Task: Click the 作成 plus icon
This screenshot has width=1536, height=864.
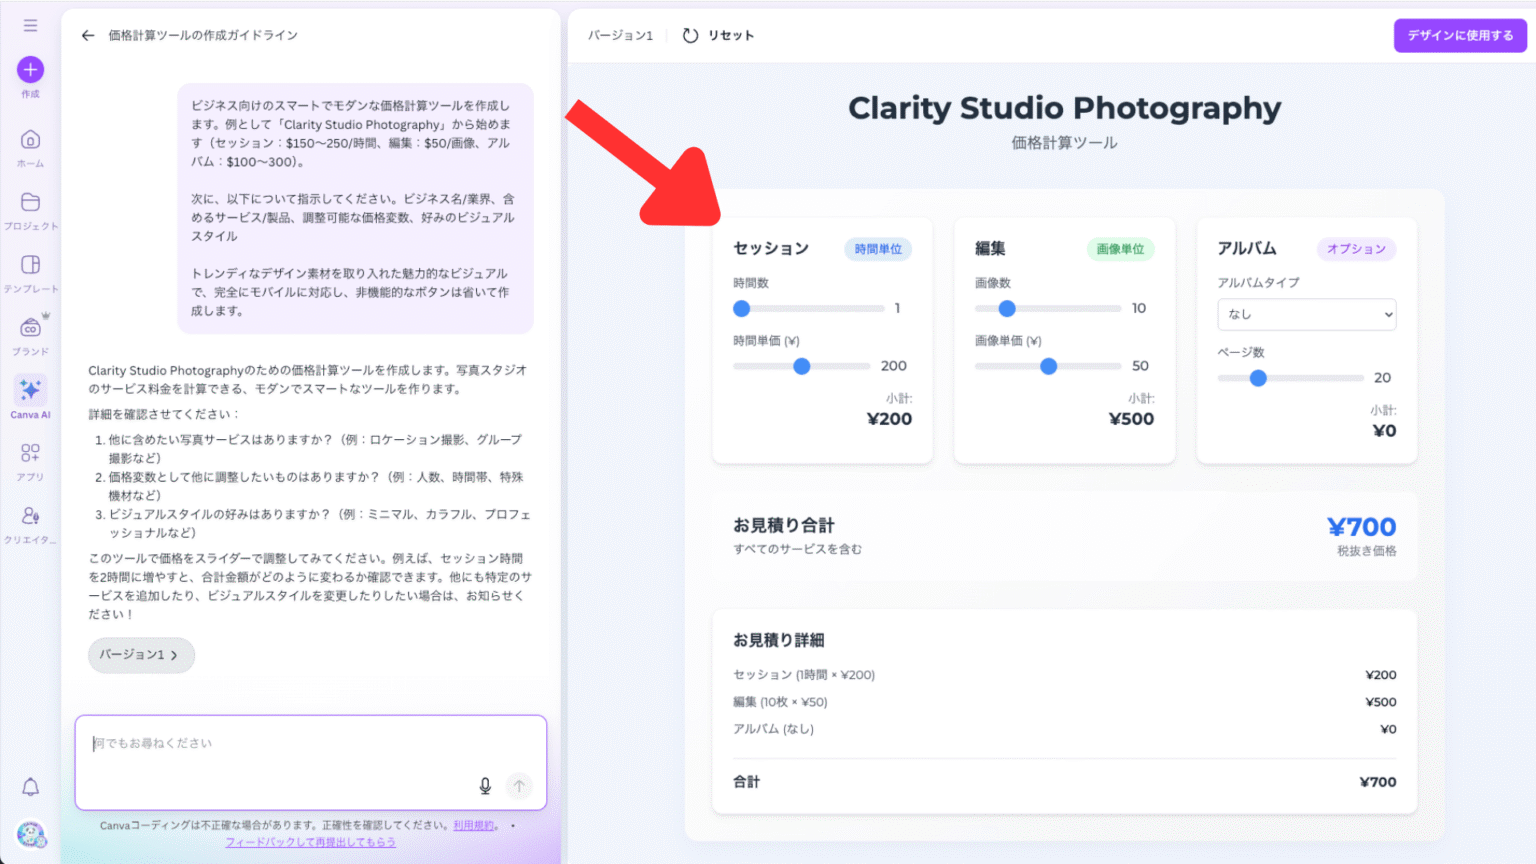Action: tap(30, 70)
